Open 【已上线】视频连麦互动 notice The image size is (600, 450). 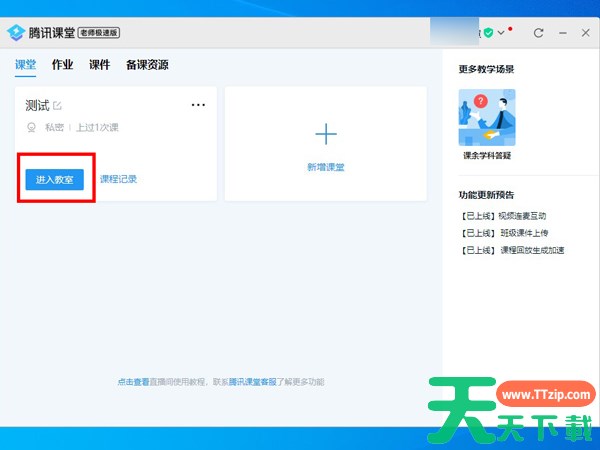504,216
